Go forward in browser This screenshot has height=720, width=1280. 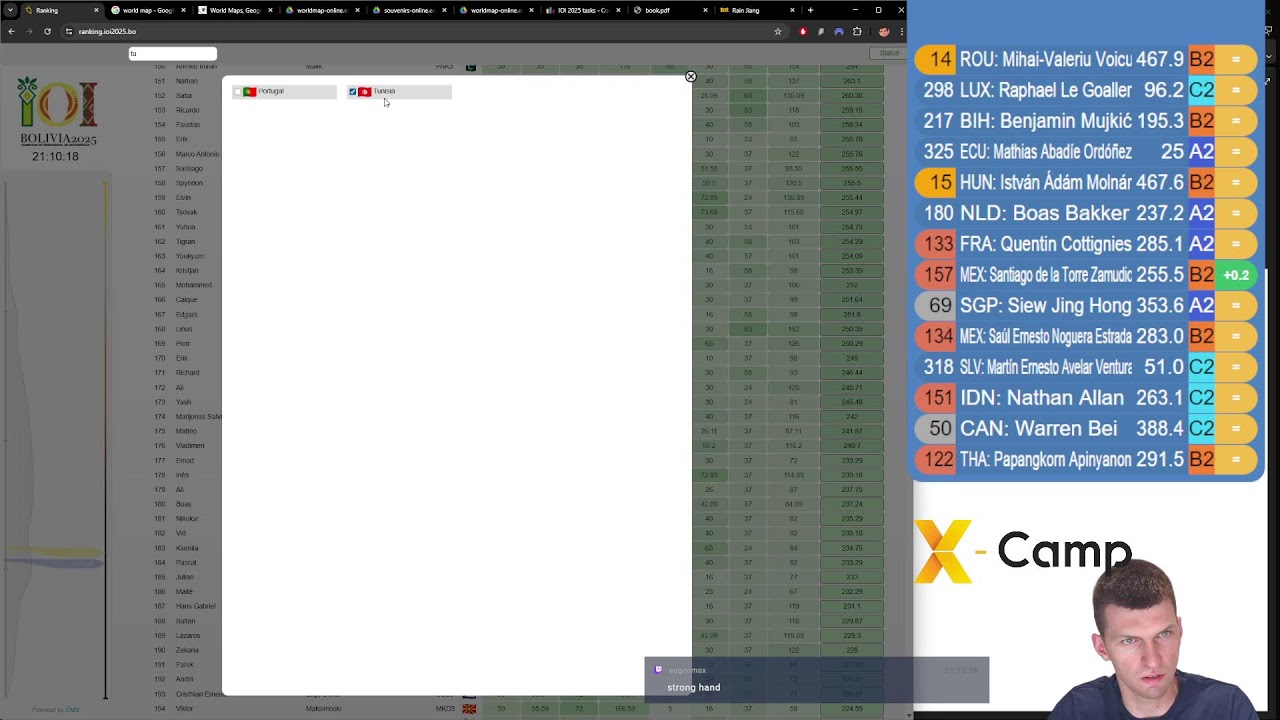pos(29,31)
